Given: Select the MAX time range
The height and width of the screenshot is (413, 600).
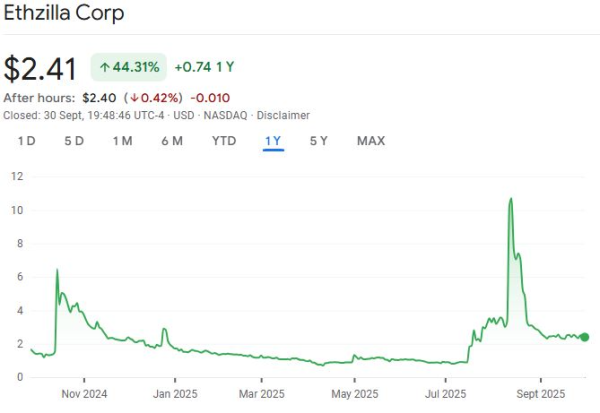Looking at the screenshot, I should point(371,141).
